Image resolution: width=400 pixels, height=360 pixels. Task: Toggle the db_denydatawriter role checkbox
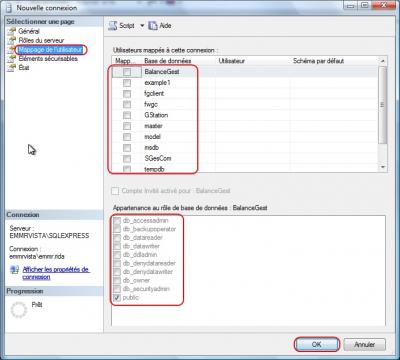point(117,272)
